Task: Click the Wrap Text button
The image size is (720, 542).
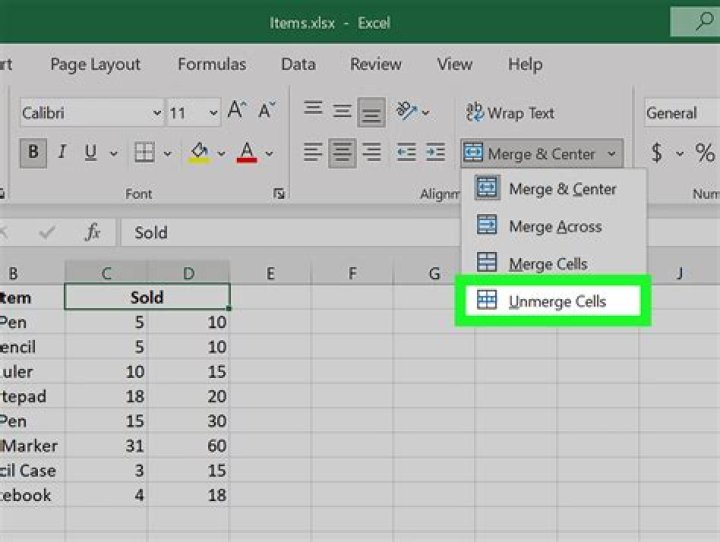Action: [x=509, y=113]
